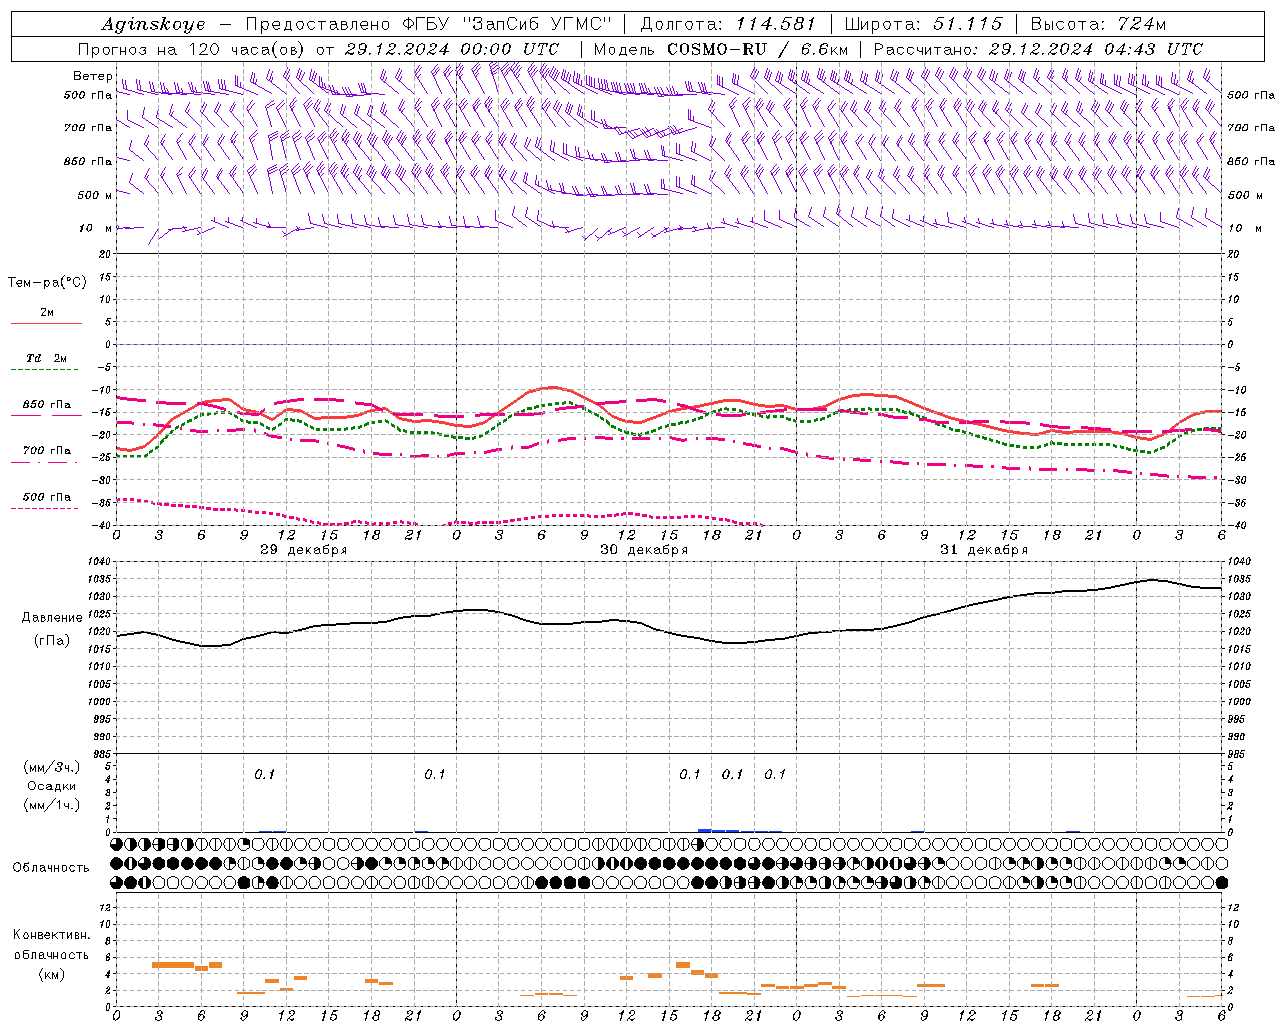
Task: Click the station name "Aginskoye" in the header
Action: click(x=154, y=24)
